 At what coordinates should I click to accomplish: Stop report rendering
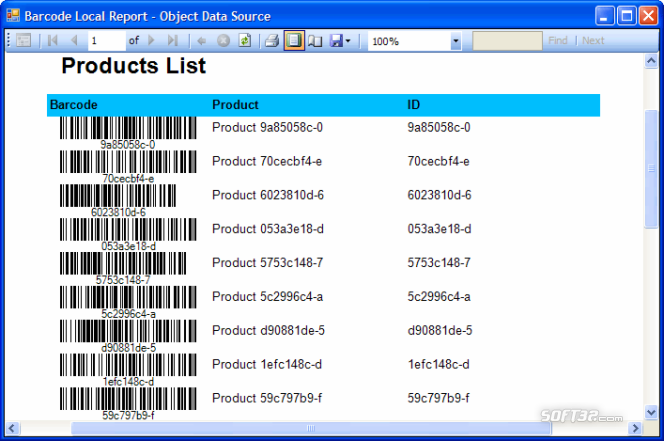click(x=223, y=41)
